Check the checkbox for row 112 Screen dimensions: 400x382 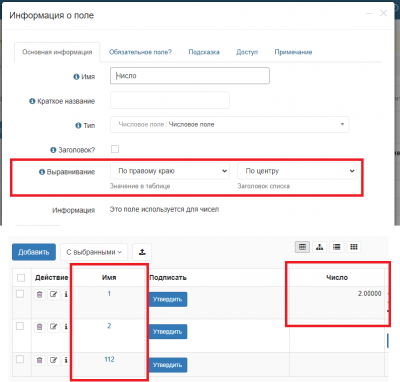click(x=20, y=359)
